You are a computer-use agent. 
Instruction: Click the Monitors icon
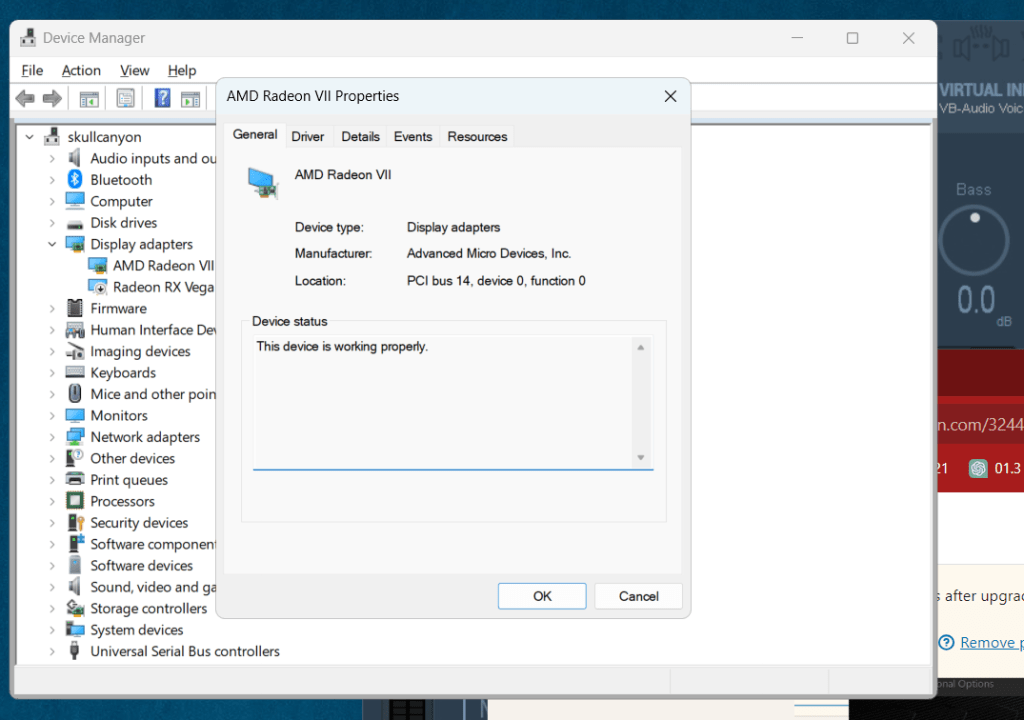(75, 416)
